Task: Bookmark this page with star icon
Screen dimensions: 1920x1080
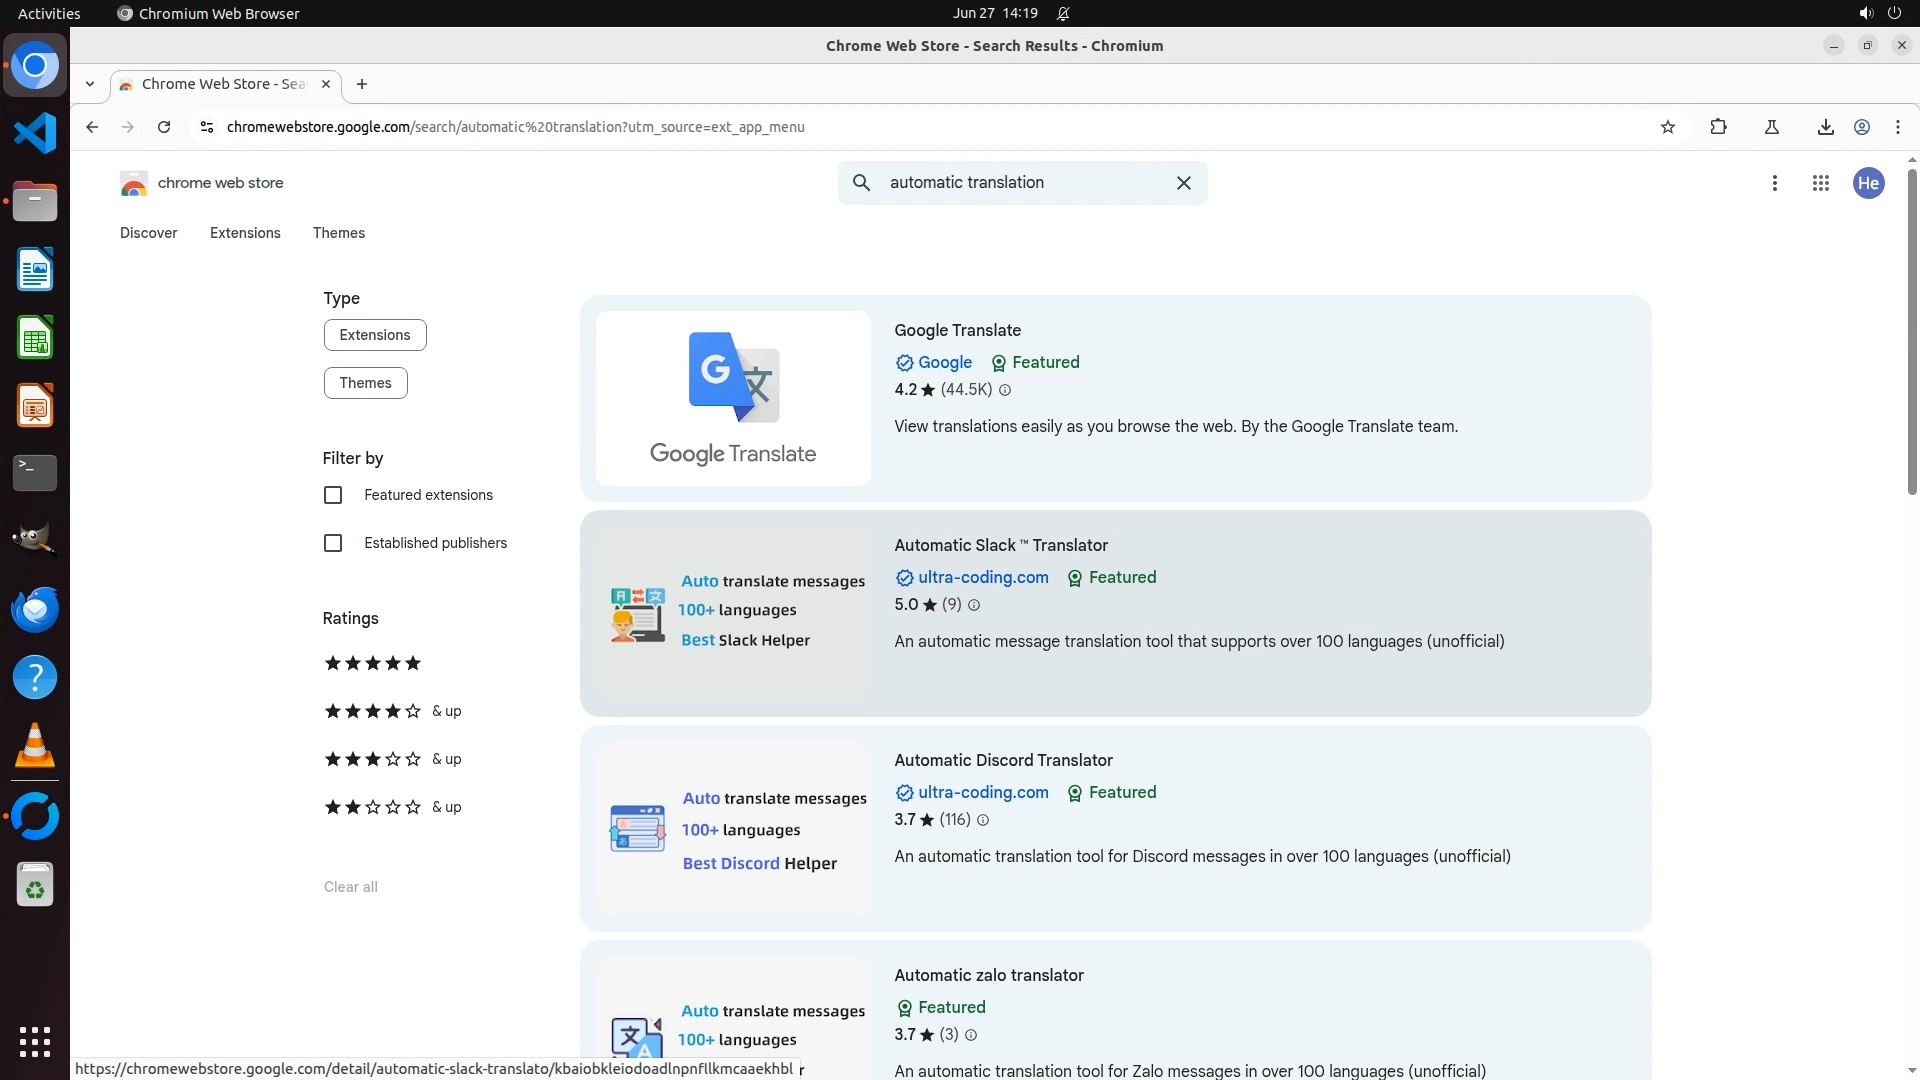Action: (x=1667, y=127)
